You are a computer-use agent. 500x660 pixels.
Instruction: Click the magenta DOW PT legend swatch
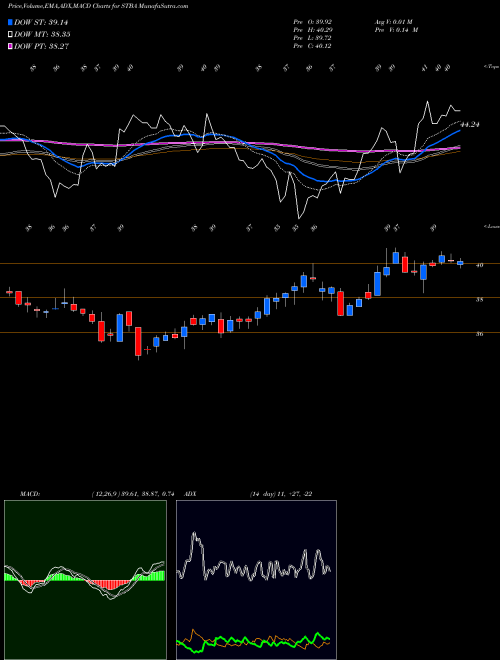coord(10,46)
